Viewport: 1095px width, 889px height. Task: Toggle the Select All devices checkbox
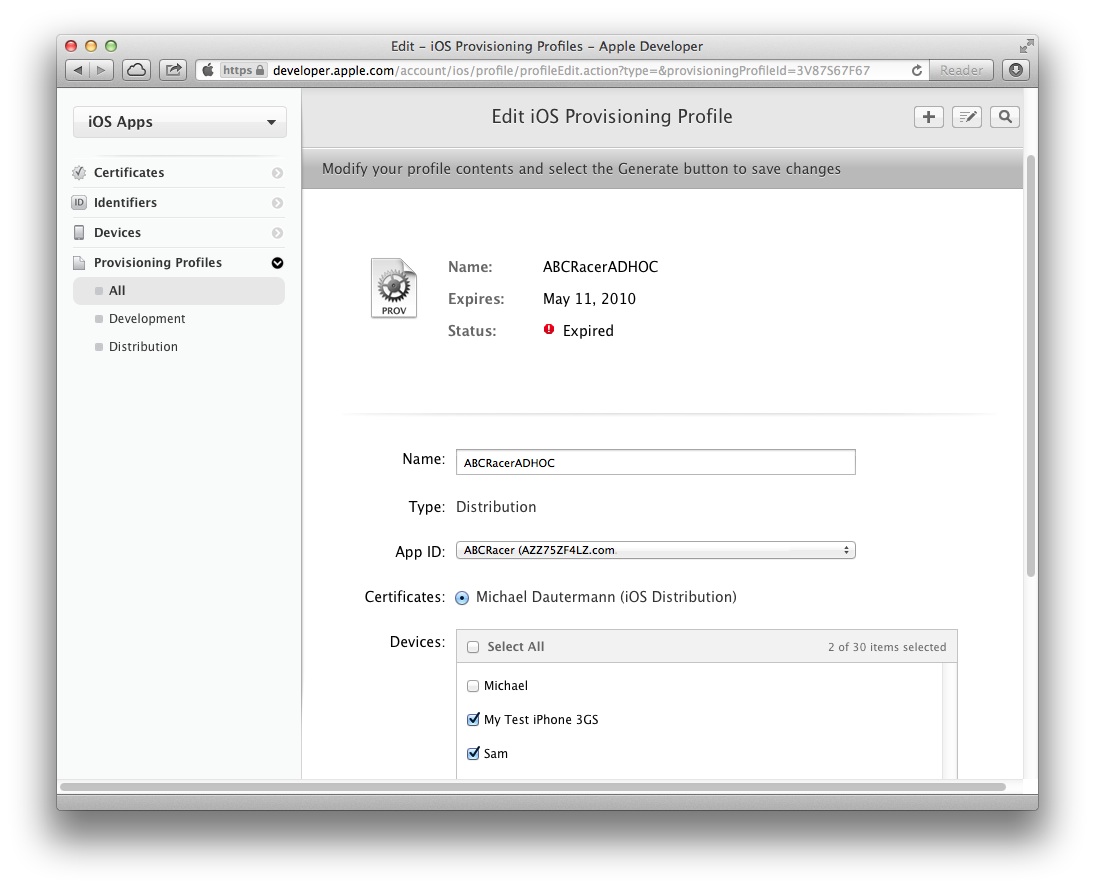coord(473,647)
